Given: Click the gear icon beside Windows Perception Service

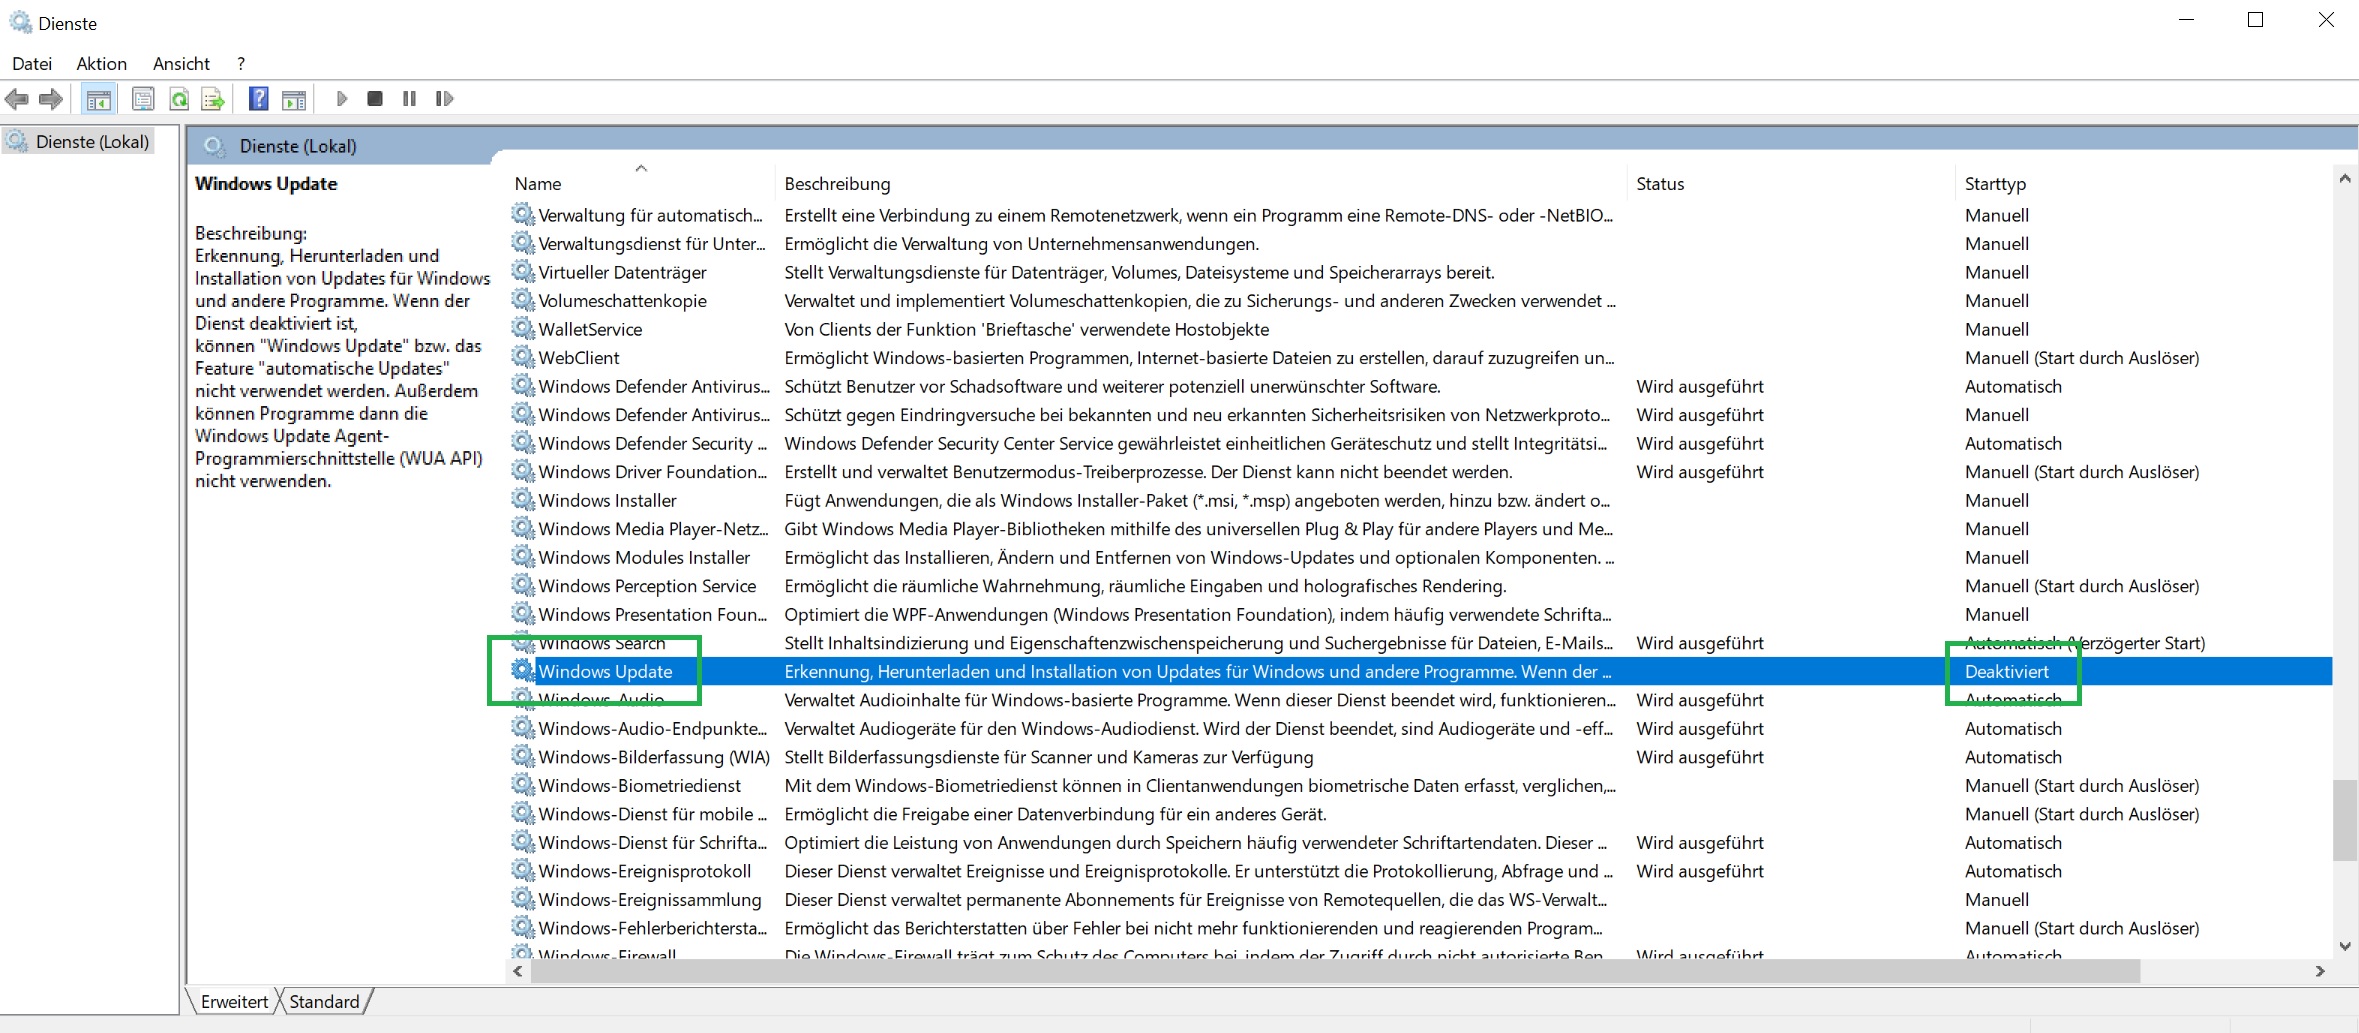Looking at the screenshot, I should click(522, 585).
